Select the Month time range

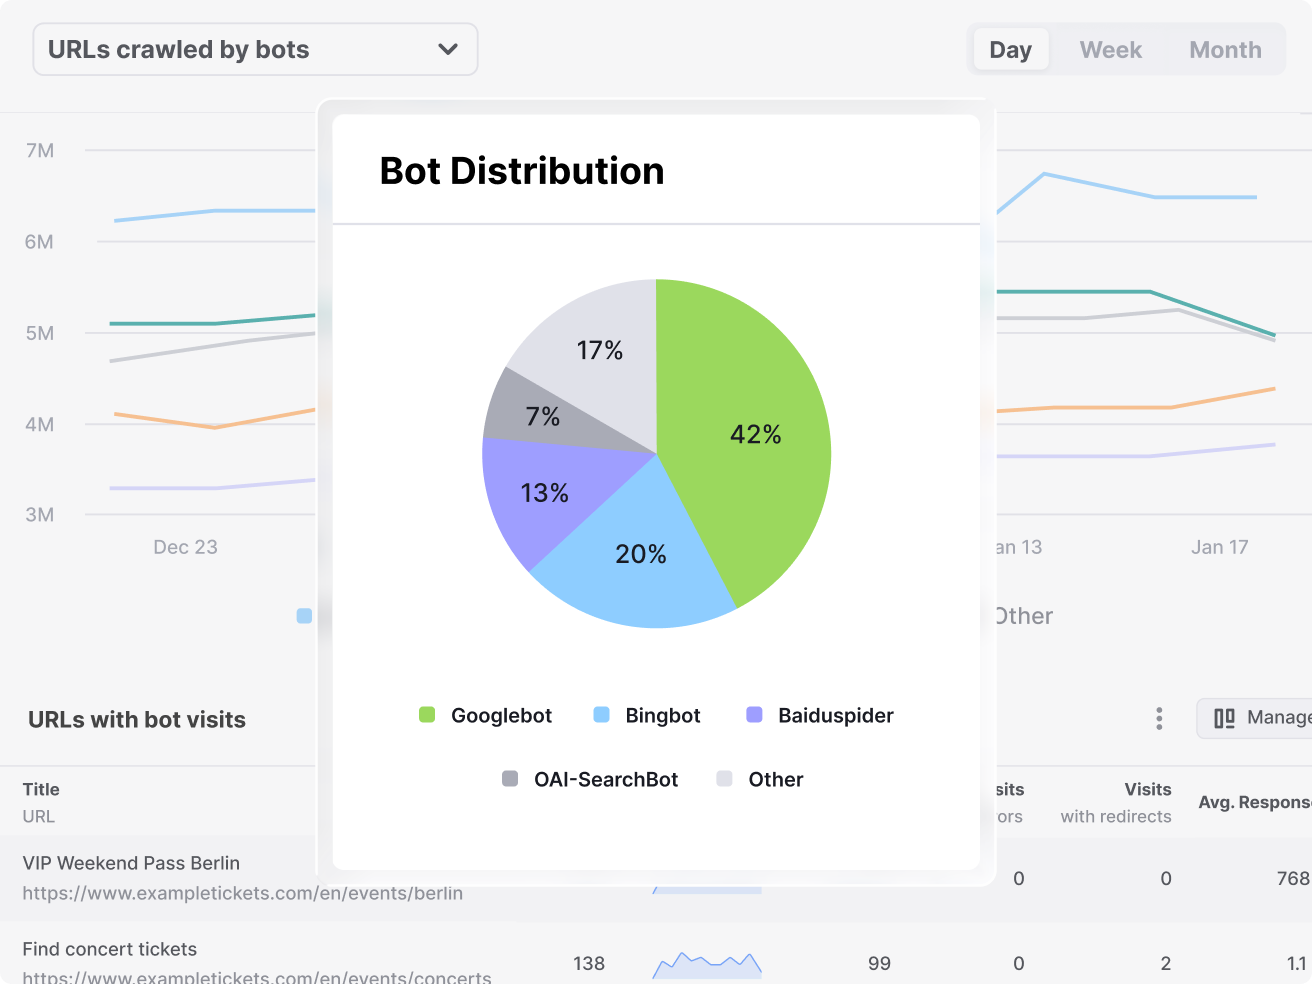click(x=1225, y=50)
